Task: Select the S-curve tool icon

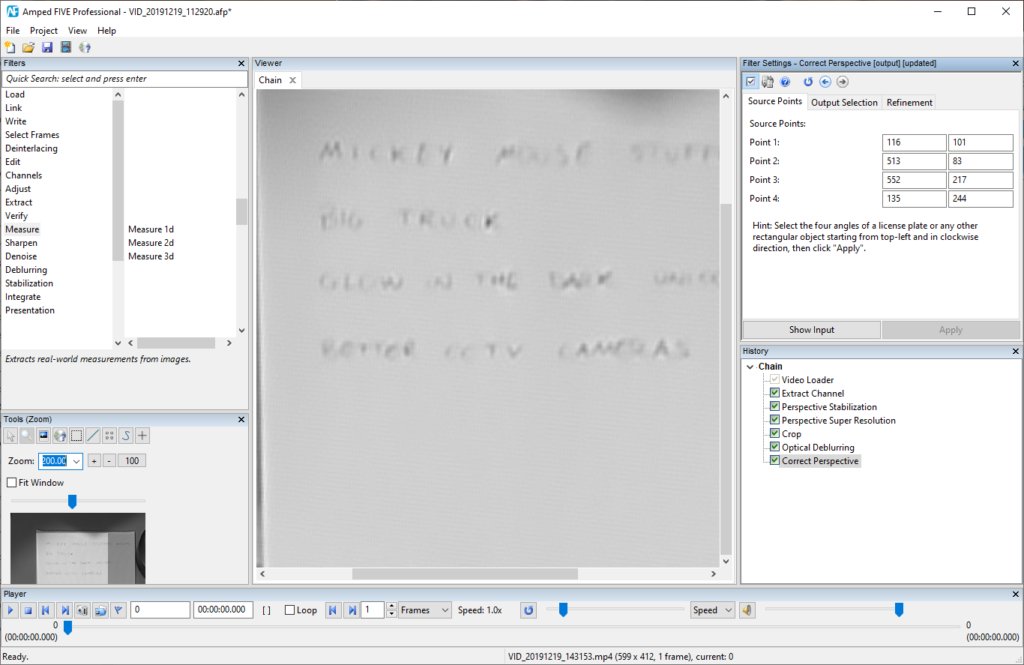Action: [125, 435]
